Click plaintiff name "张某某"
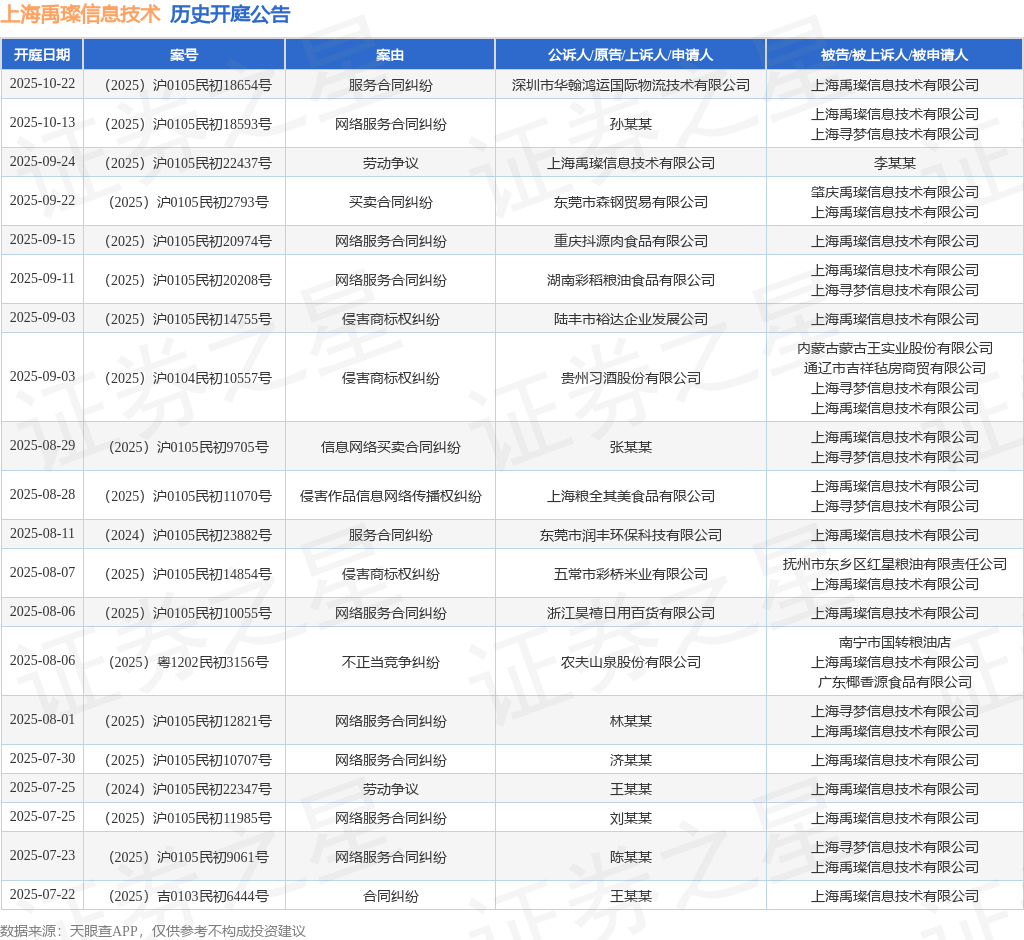The height and width of the screenshot is (940, 1024). [x=631, y=447]
